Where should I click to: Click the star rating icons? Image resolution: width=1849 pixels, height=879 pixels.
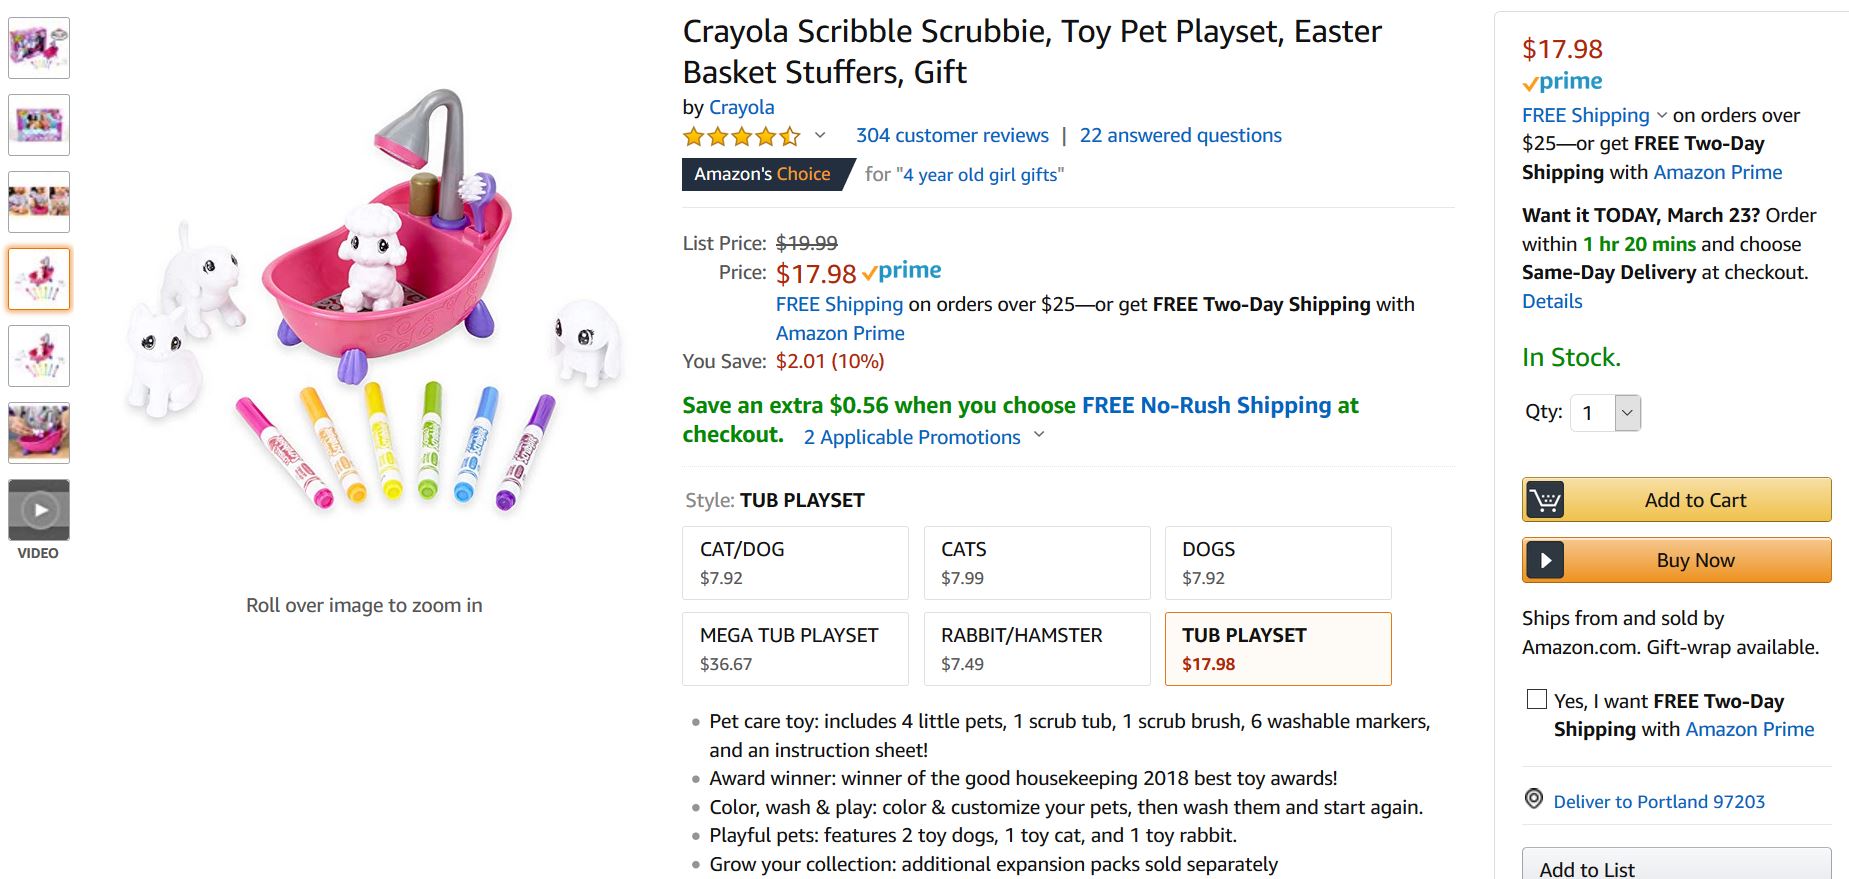741,136
